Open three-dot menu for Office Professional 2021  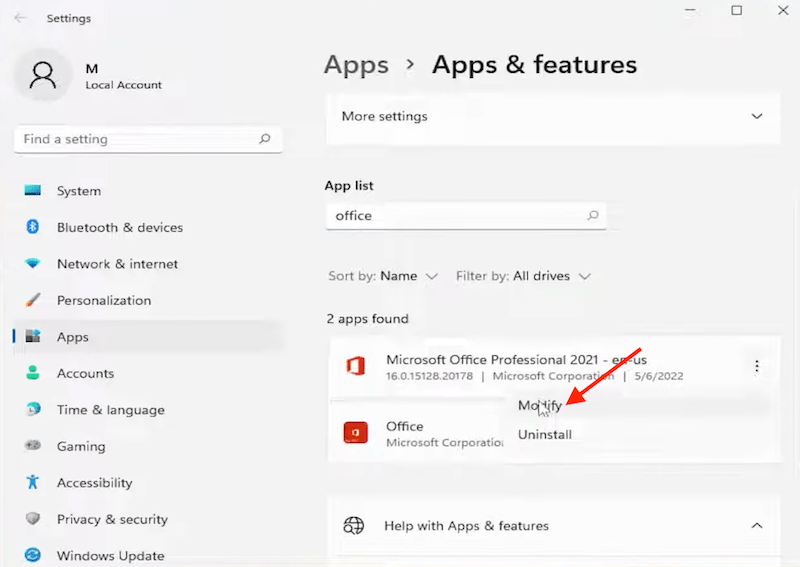[x=757, y=366]
